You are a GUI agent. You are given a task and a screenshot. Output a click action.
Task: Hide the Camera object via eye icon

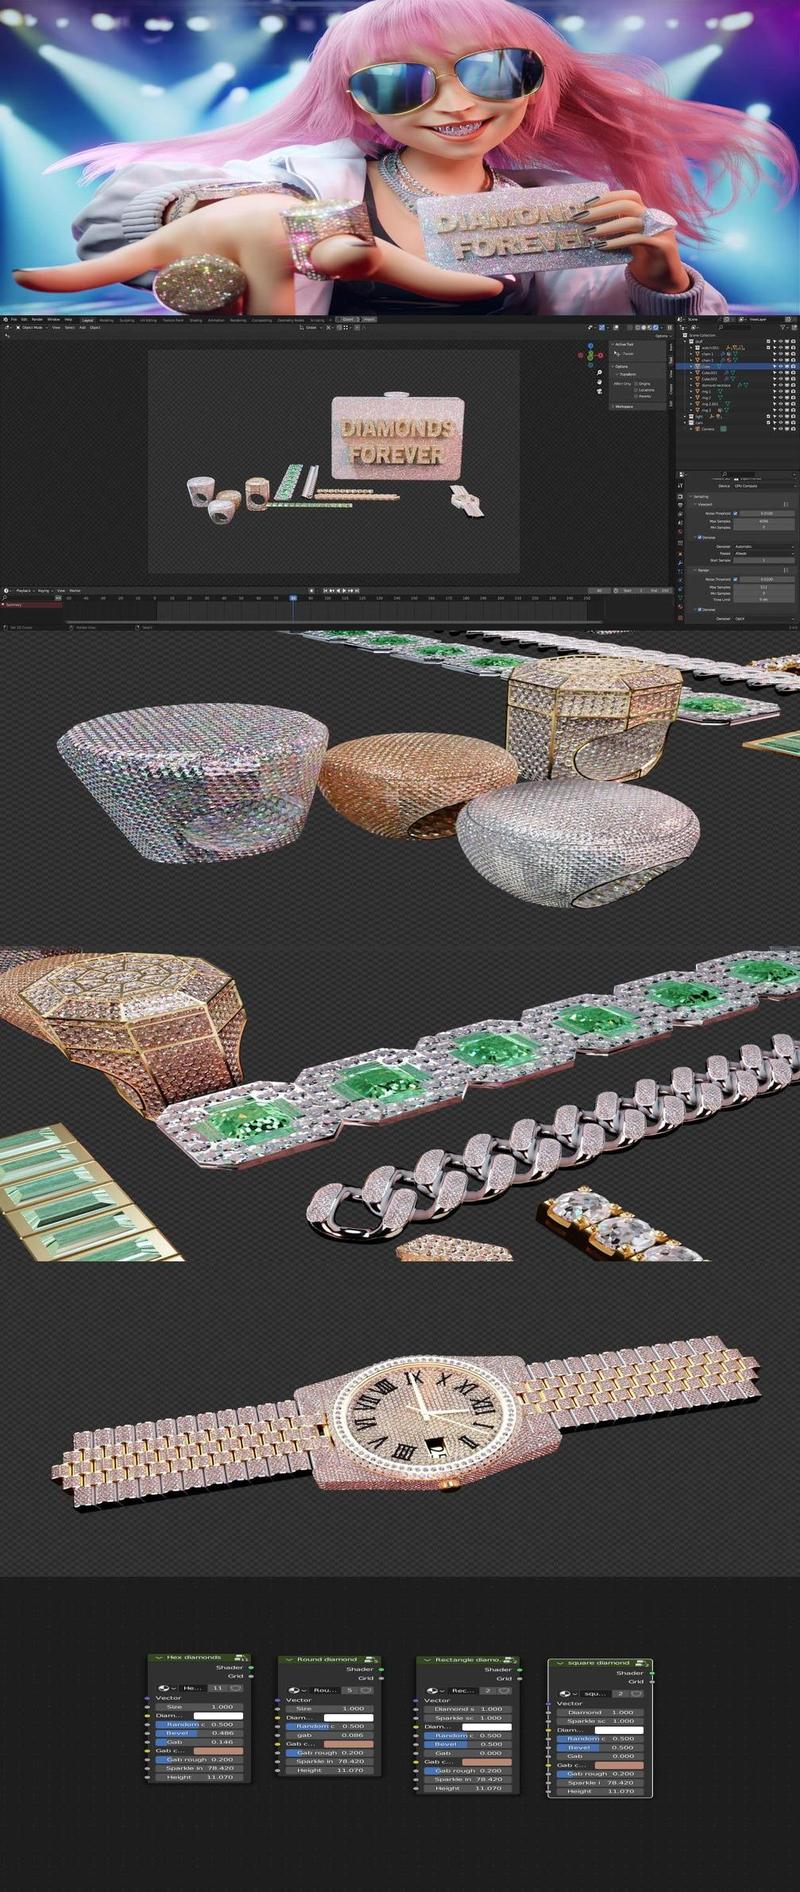(x=781, y=429)
